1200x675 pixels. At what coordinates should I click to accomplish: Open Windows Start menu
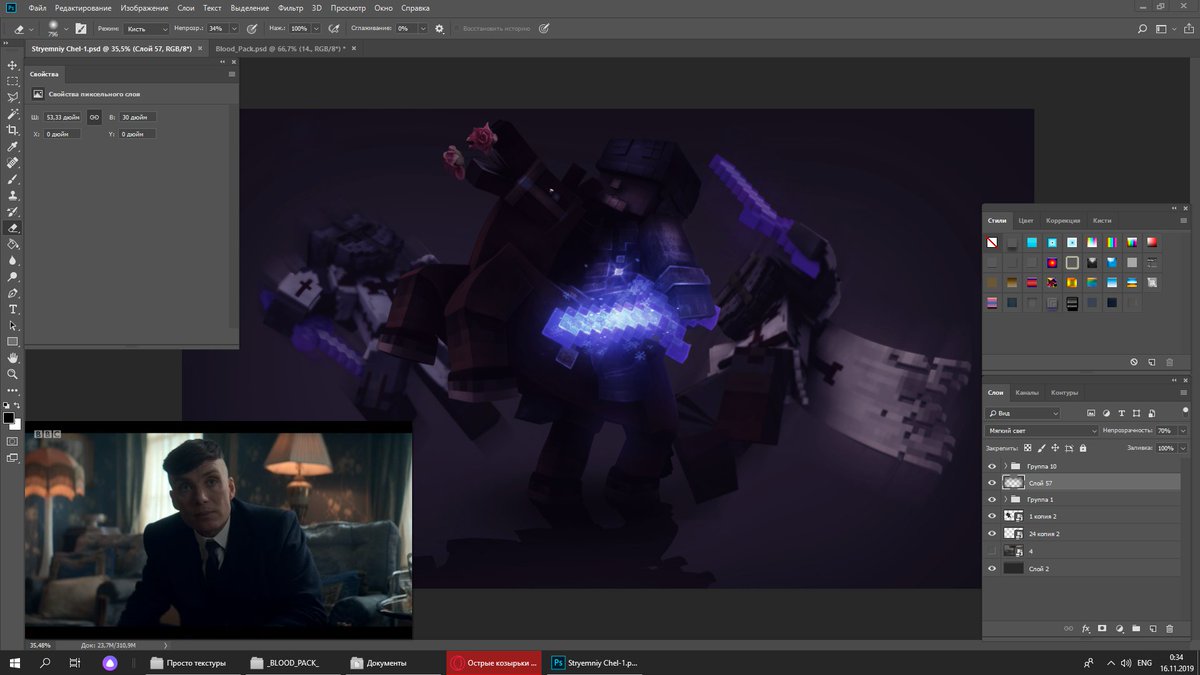(x=16, y=663)
